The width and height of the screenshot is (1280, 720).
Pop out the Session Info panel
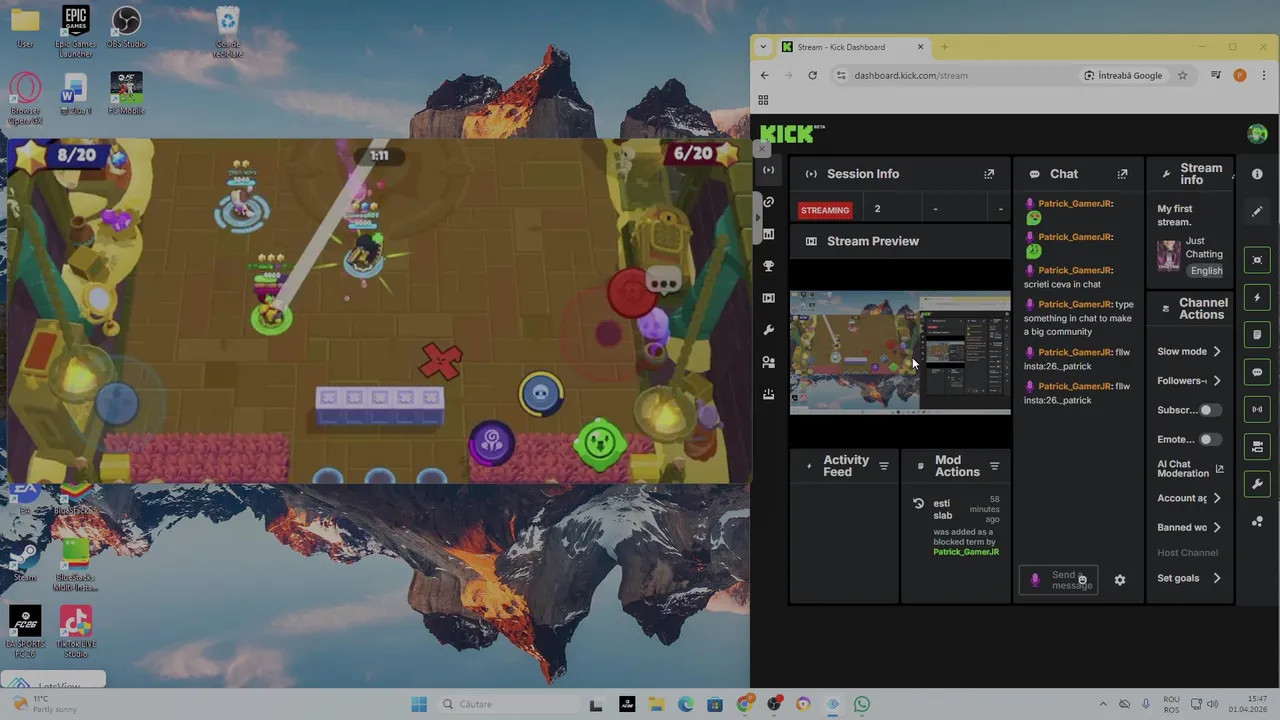point(989,174)
